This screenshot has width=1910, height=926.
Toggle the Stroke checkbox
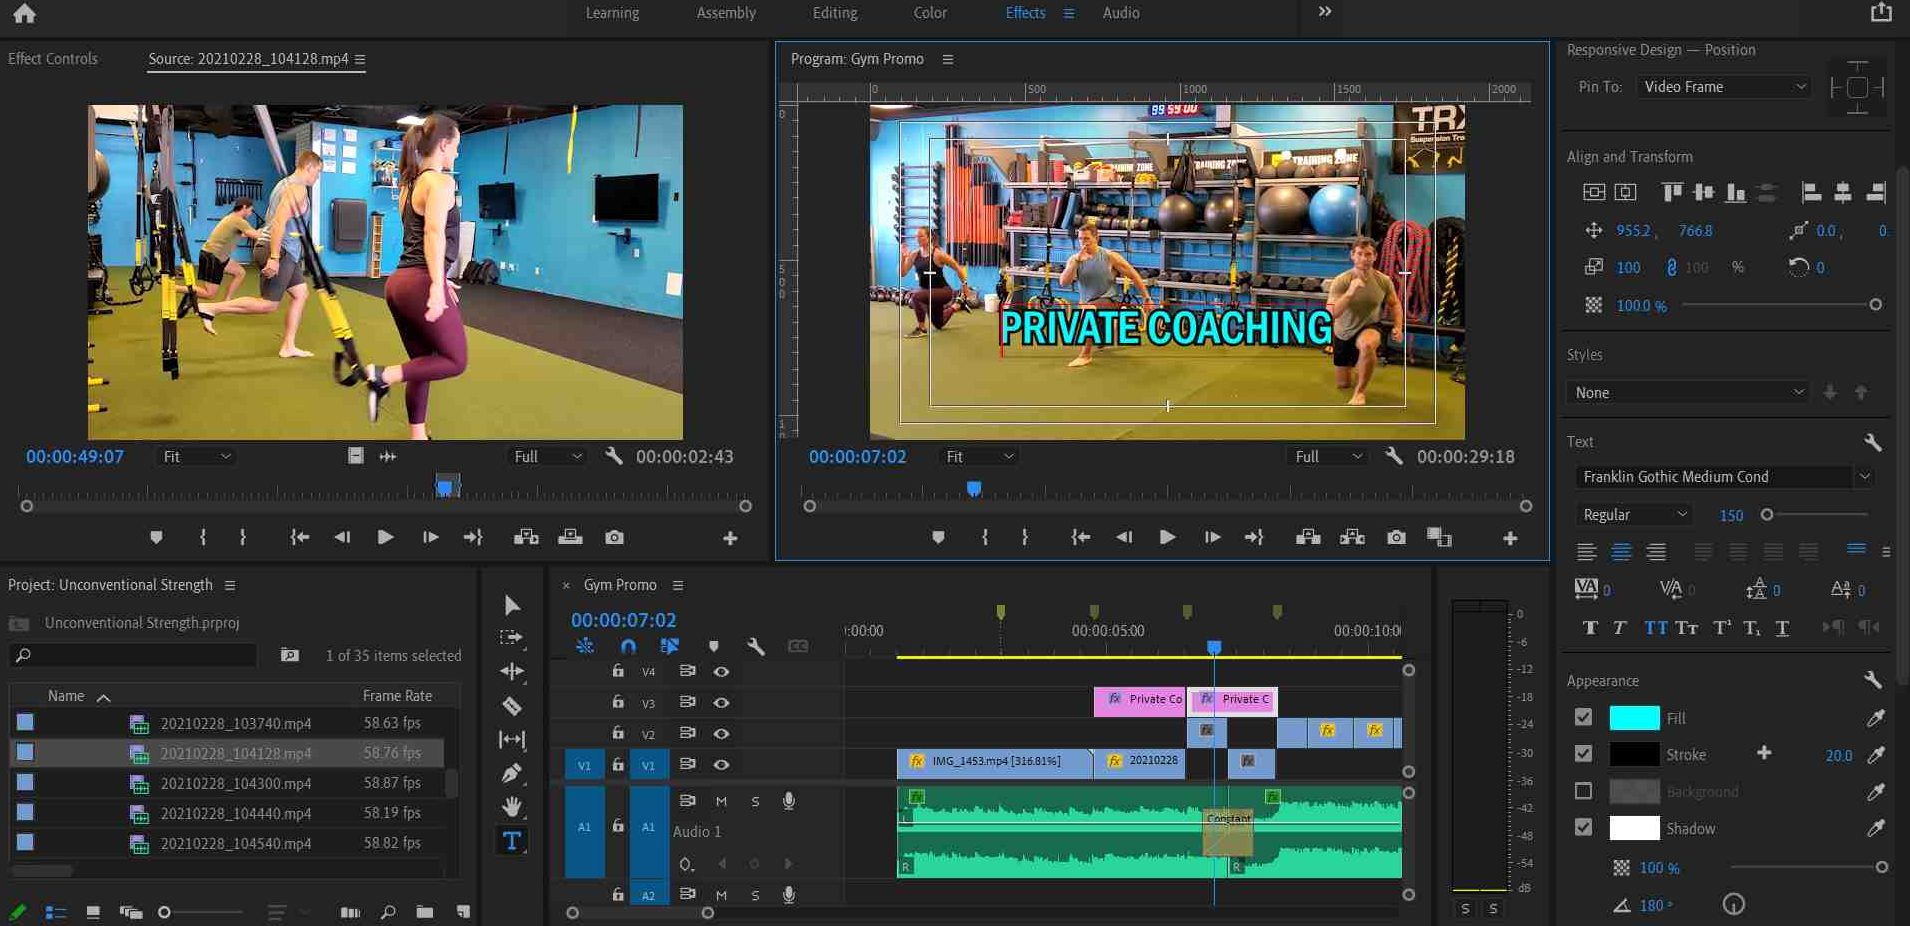1583,754
